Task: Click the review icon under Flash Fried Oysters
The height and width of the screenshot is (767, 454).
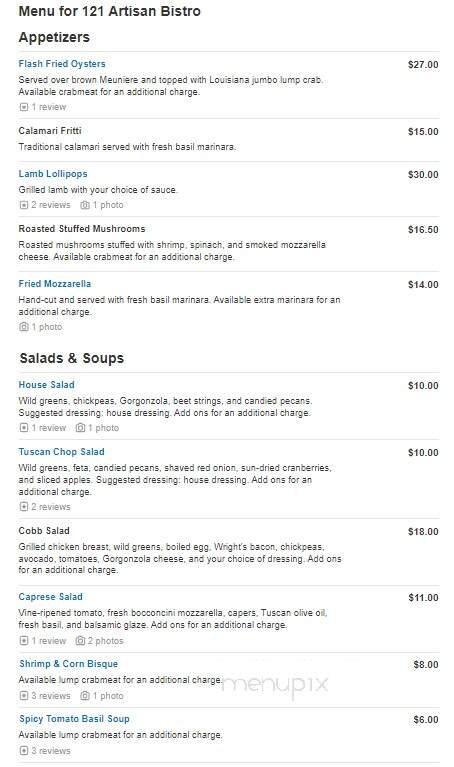Action: tap(23, 107)
